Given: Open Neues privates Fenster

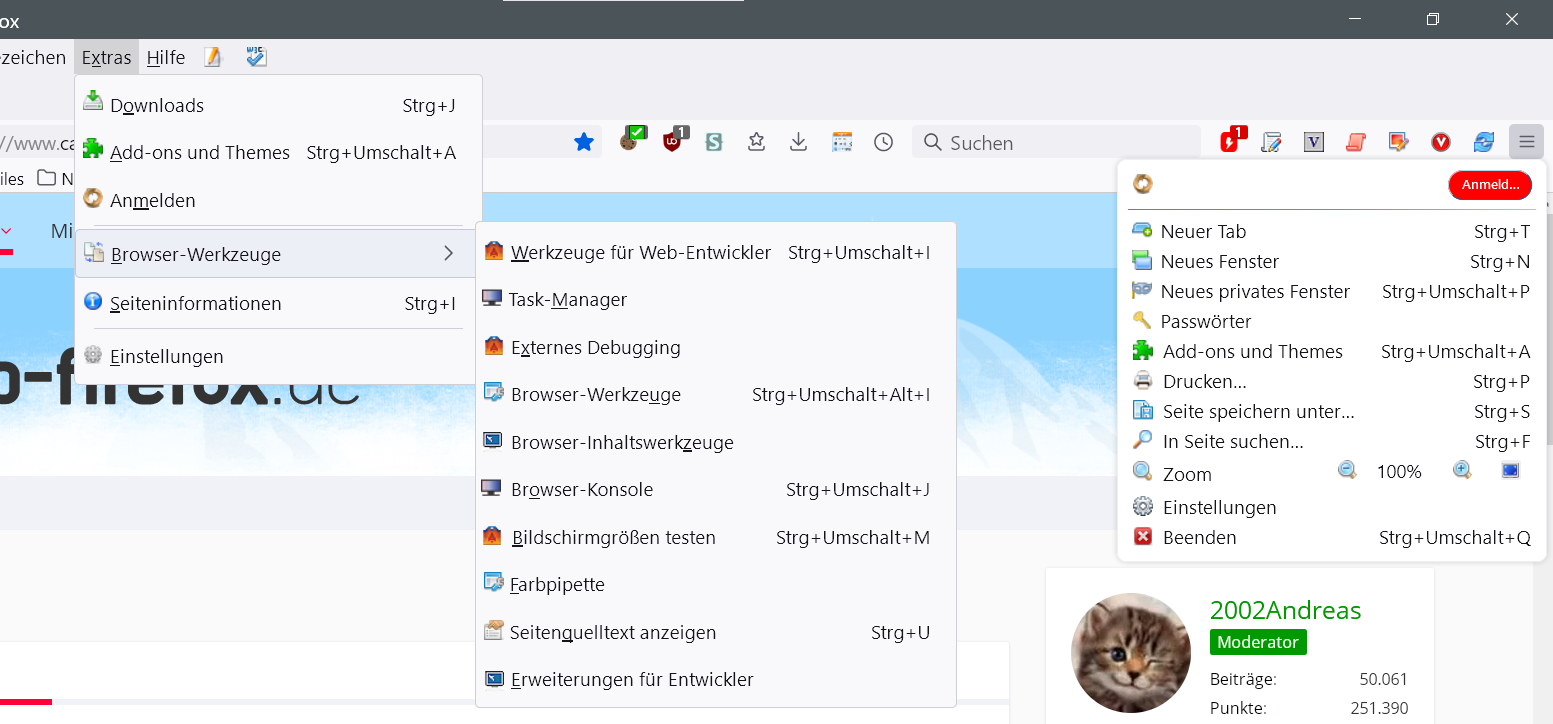Looking at the screenshot, I should click(x=1331, y=291).
